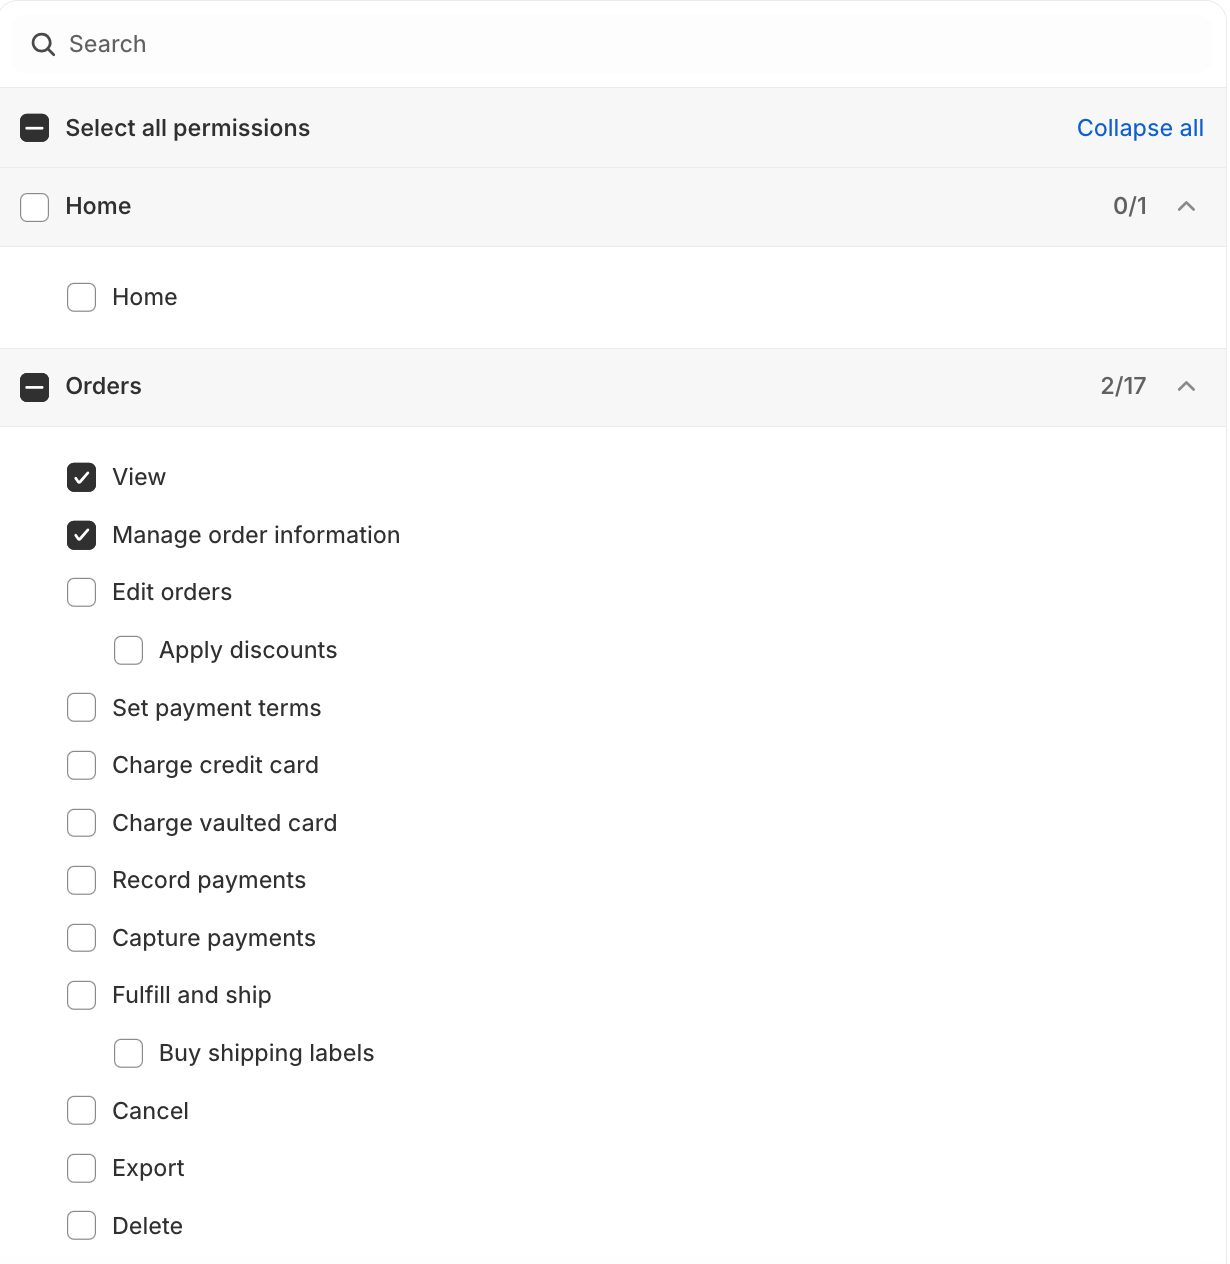Uncheck the View orders permission
1230x1264 pixels.
[x=82, y=478]
